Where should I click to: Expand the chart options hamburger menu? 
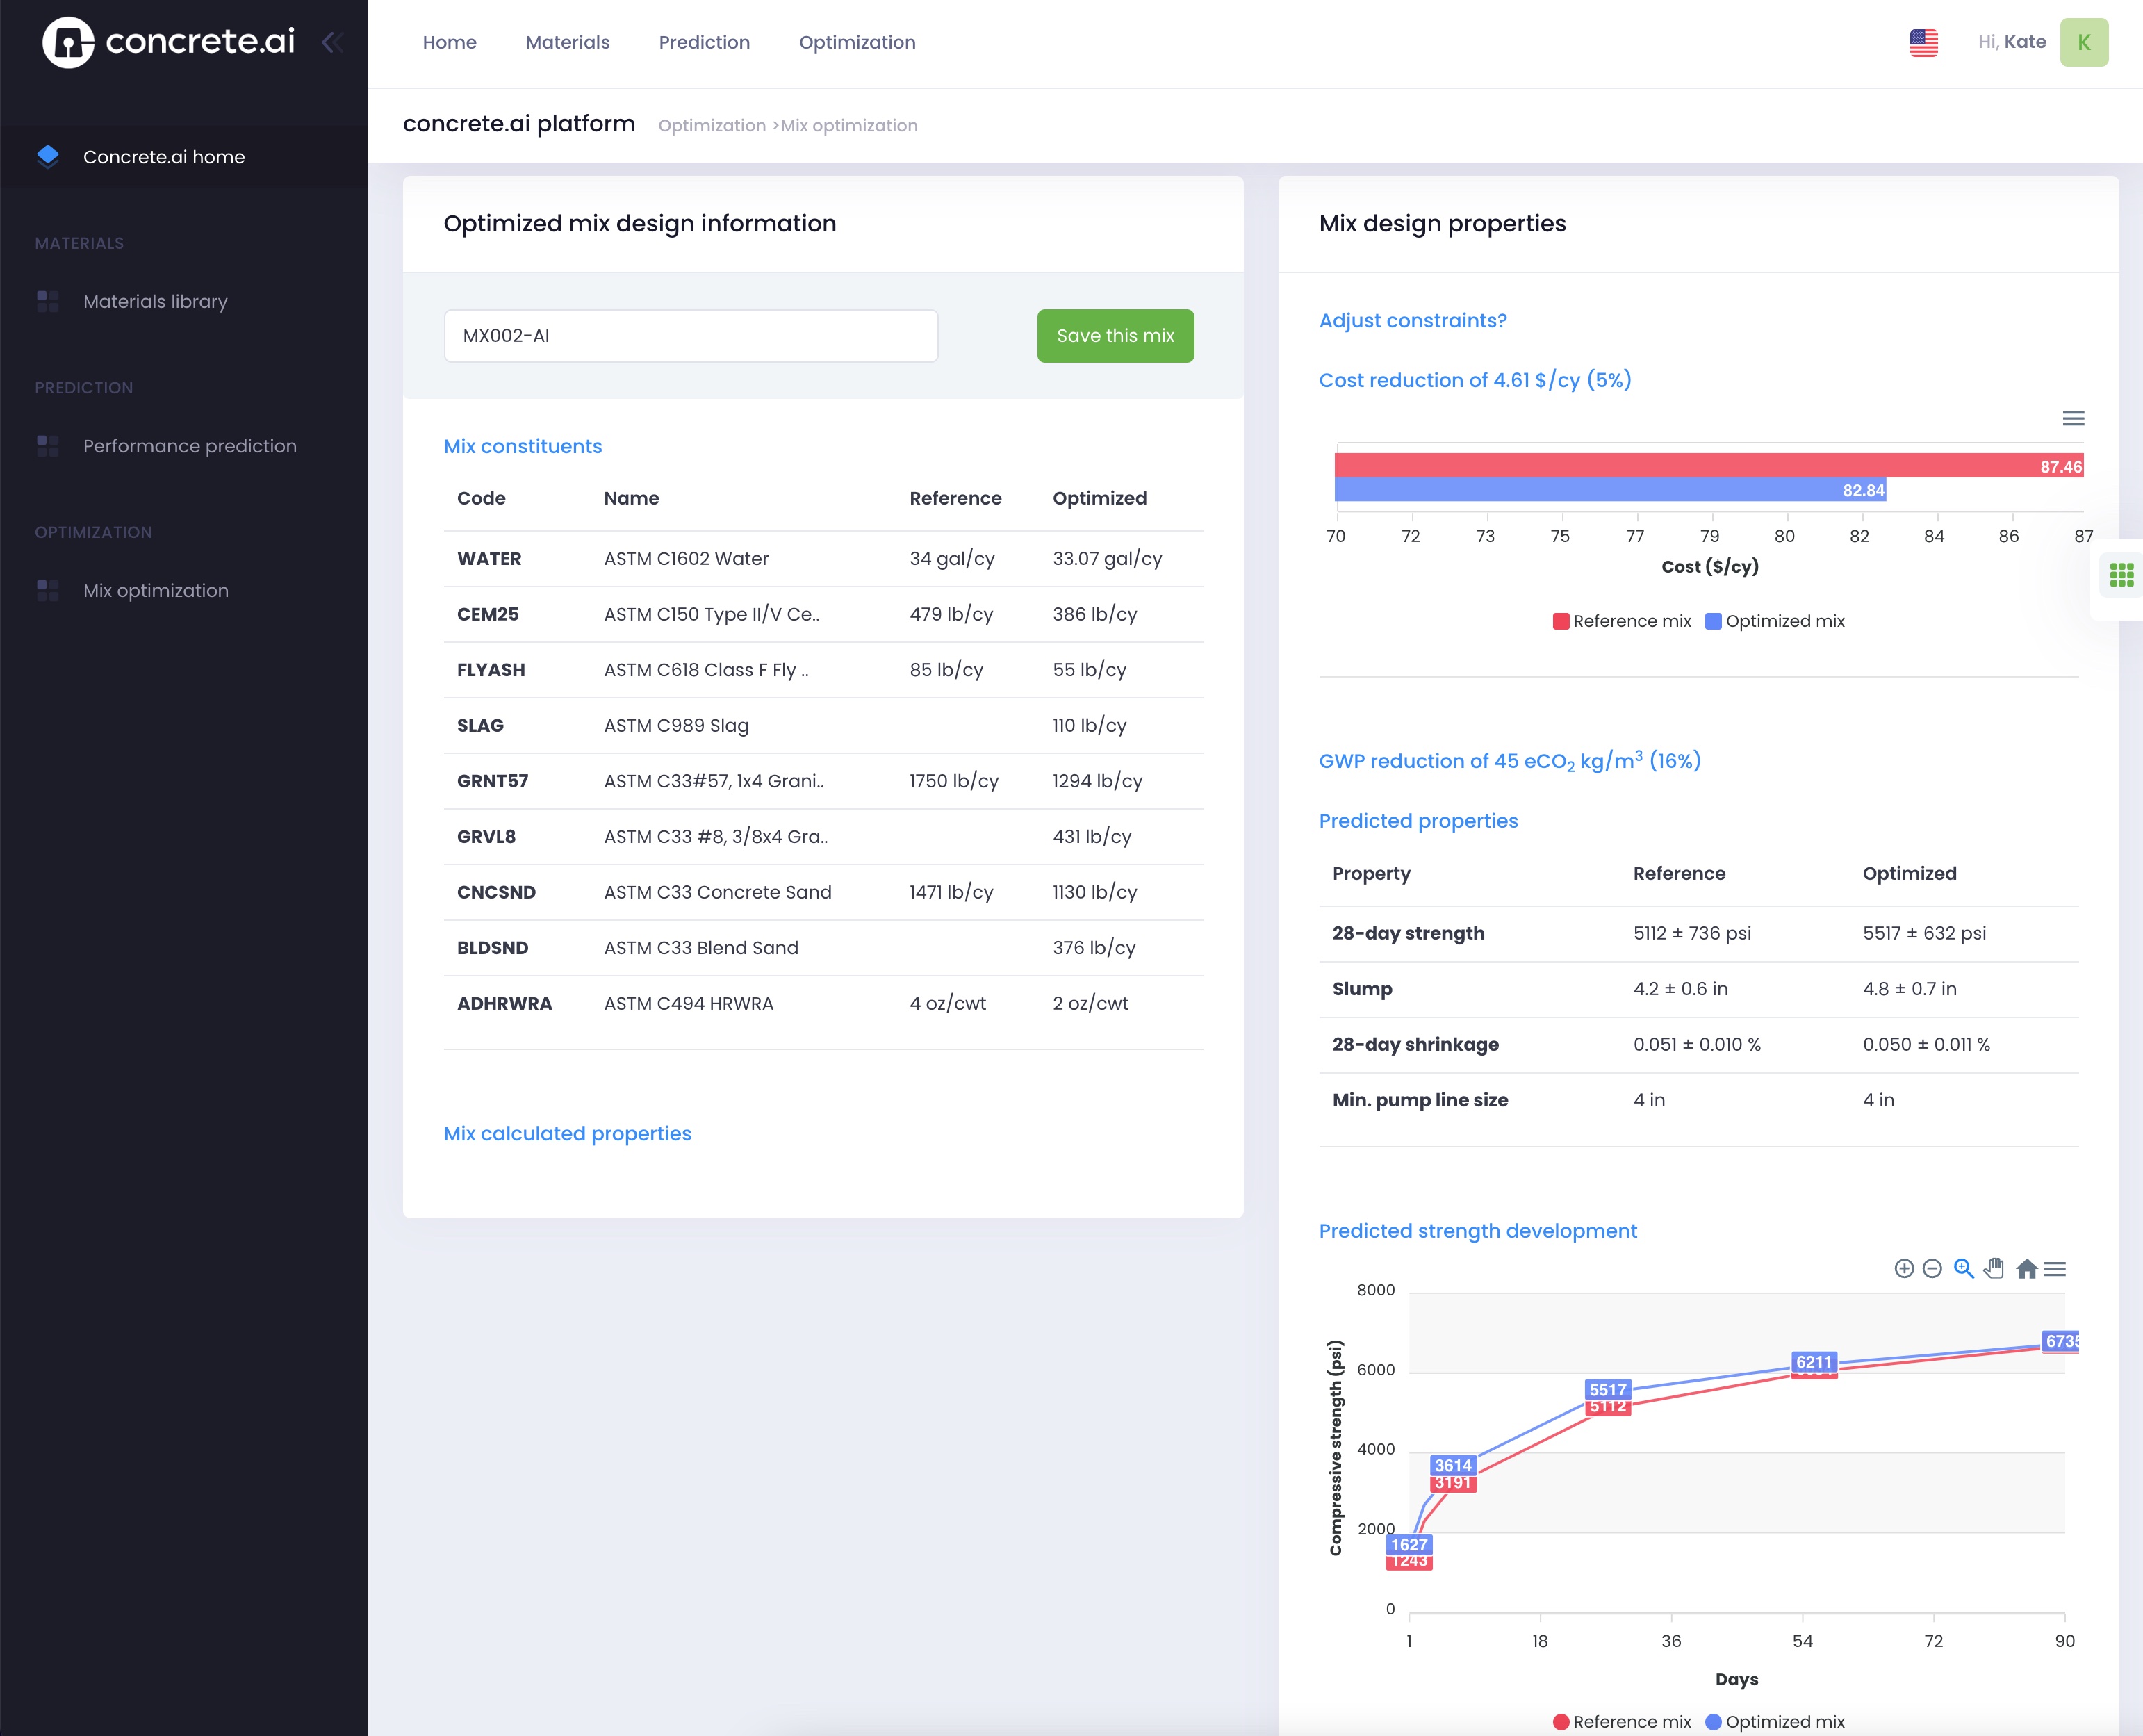click(2074, 418)
